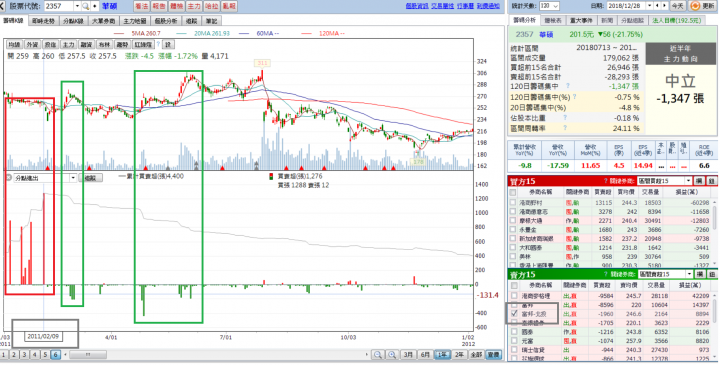This screenshot has width=720, height=365.
Task: Click the 追蹤 button beside 分點進出 dropdown
Action: point(90,178)
